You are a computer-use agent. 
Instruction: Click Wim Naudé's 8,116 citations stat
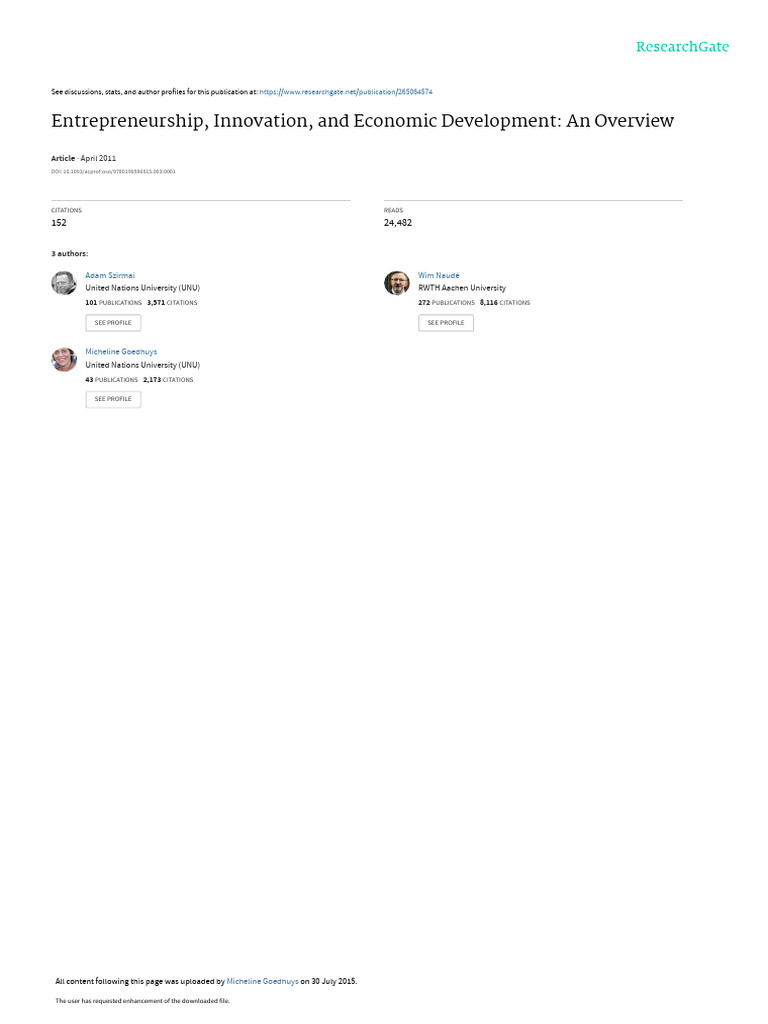[505, 302]
